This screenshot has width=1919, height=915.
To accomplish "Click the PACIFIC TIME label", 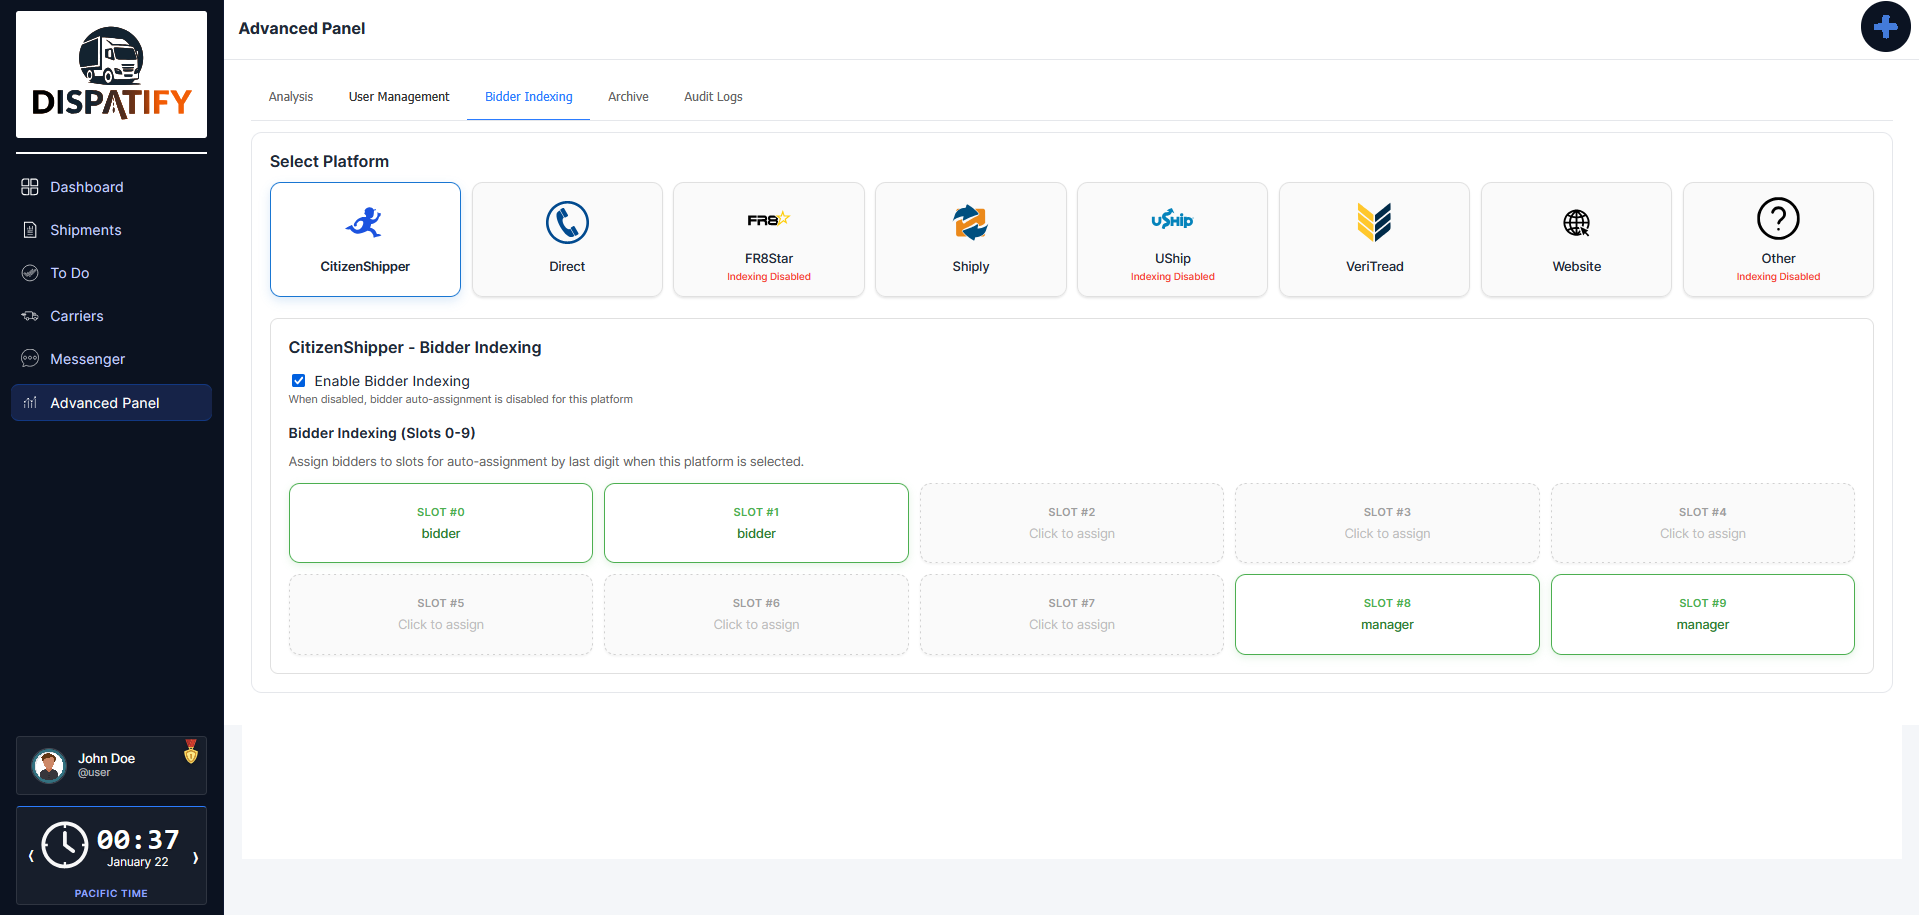I will click(x=111, y=894).
